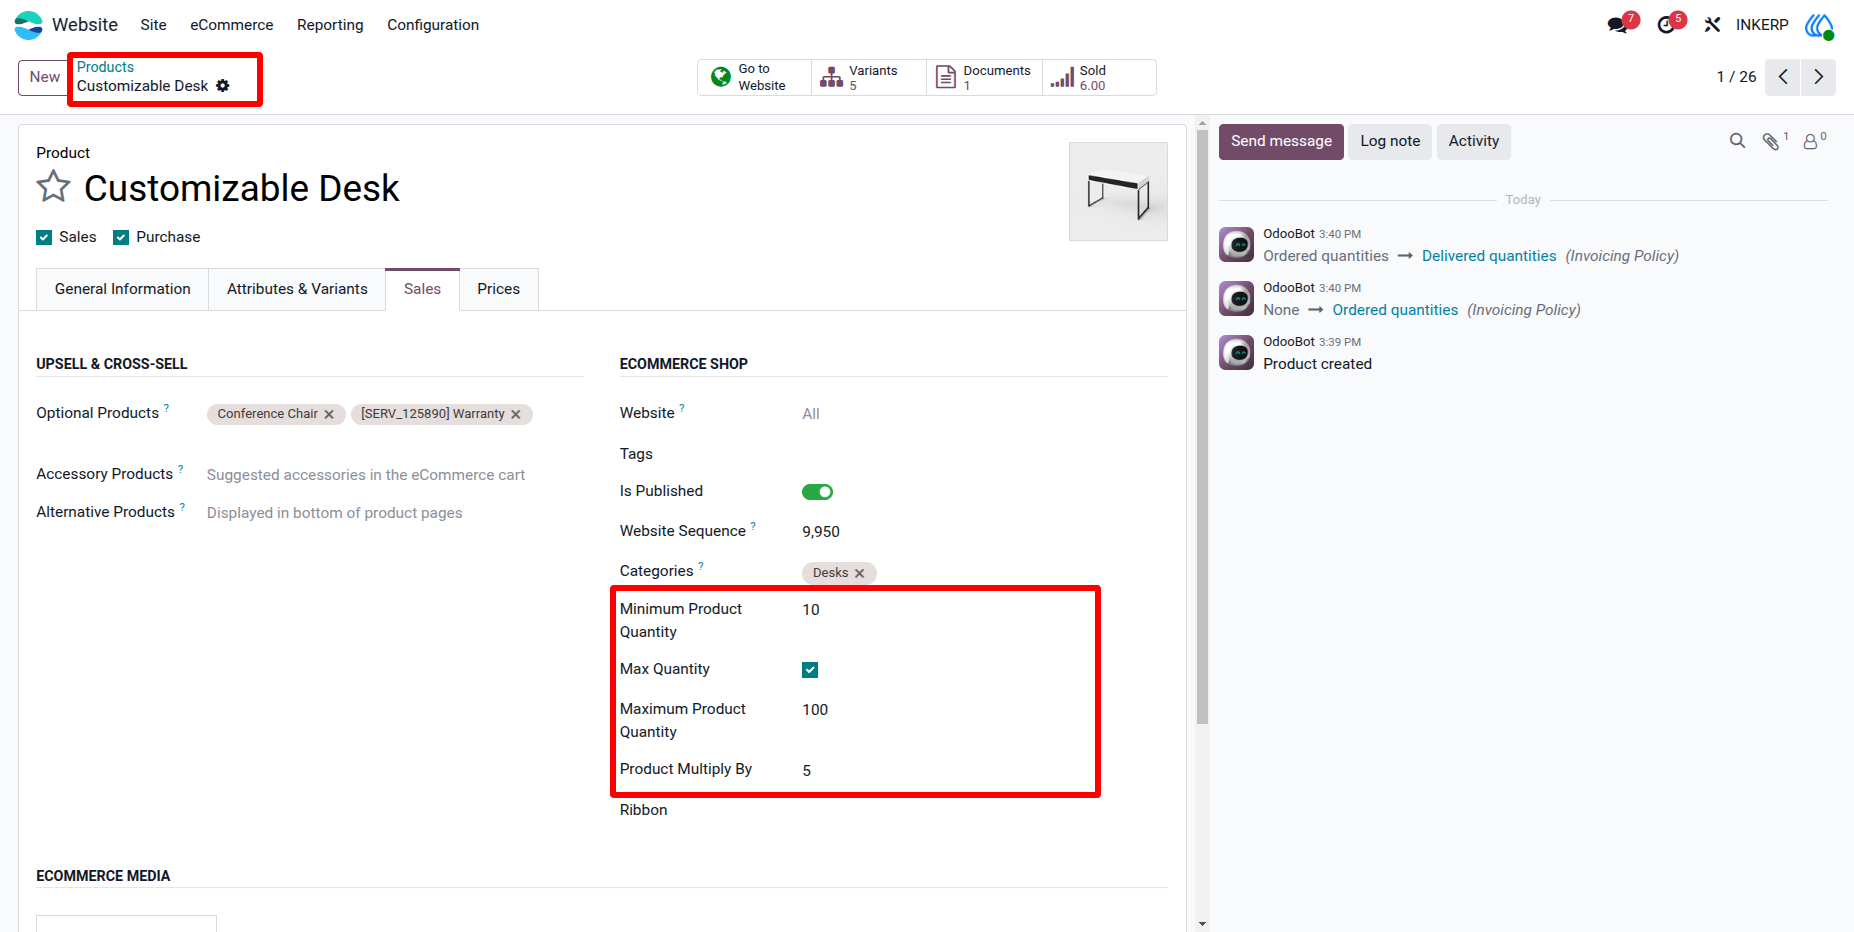Switch to the Prices tab
The image size is (1854, 932).
coord(498,289)
